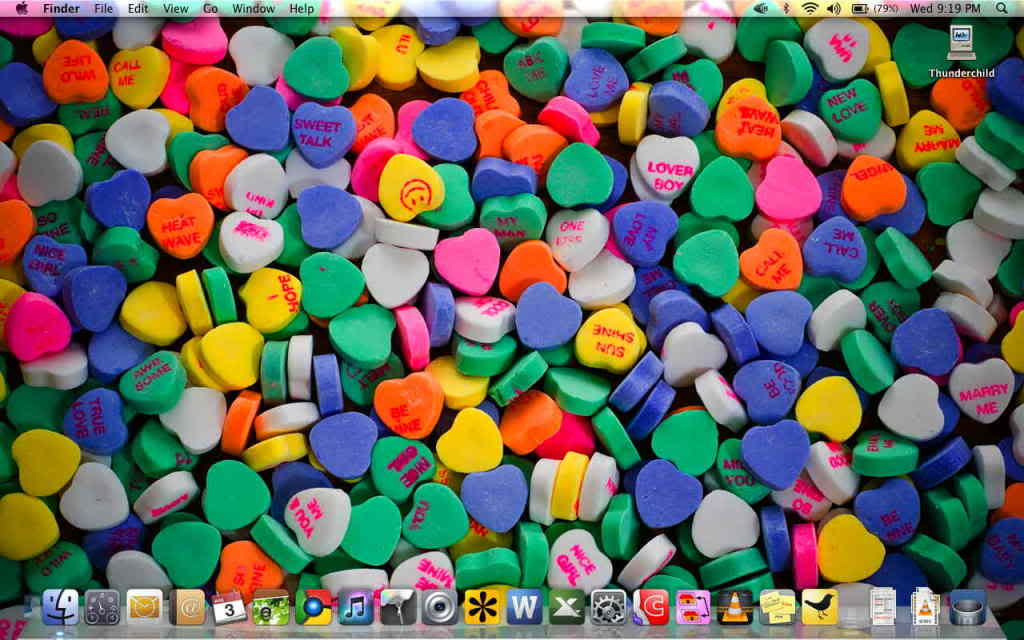This screenshot has width=1024, height=640.
Task: Open the Wi-Fi status menu
Action: click(x=810, y=8)
